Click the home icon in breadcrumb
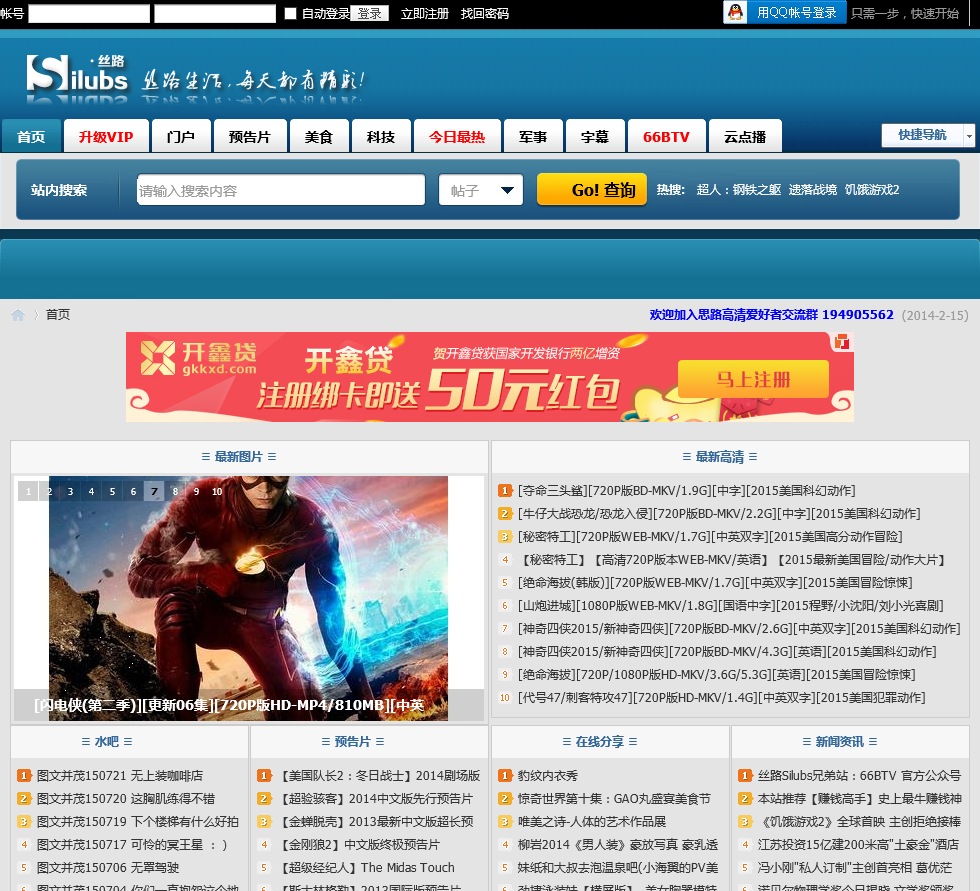The width and height of the screenshot is (980, 891). [18, 315]
